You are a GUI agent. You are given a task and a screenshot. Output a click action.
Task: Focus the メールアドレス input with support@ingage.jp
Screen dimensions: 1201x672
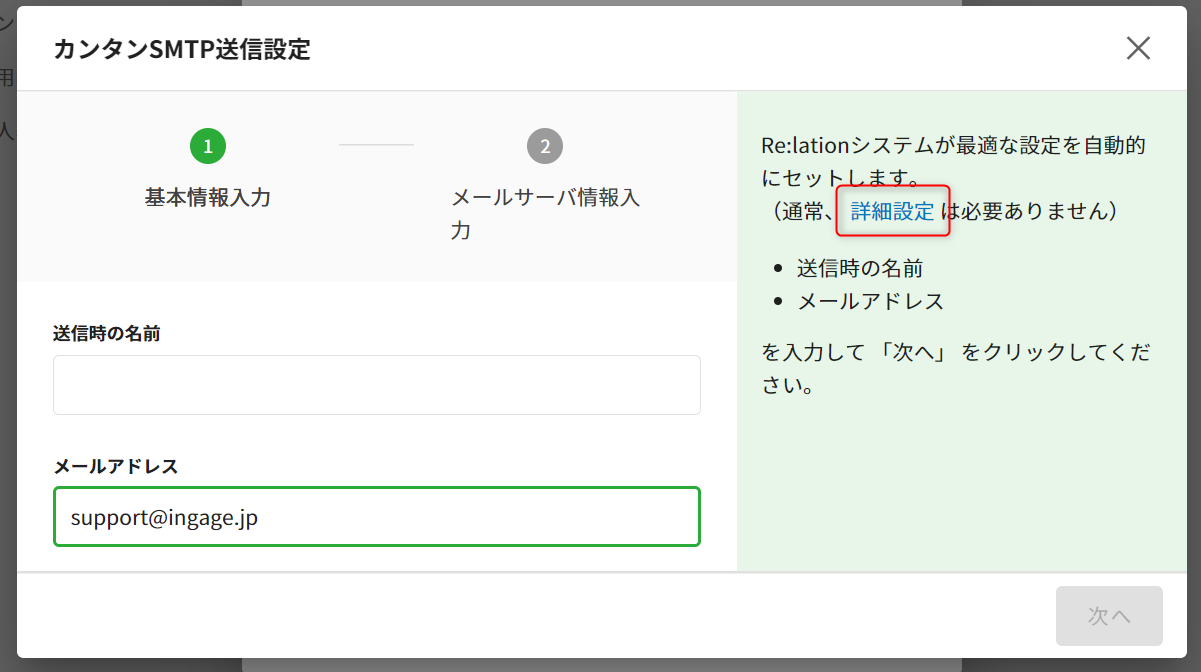376,517
